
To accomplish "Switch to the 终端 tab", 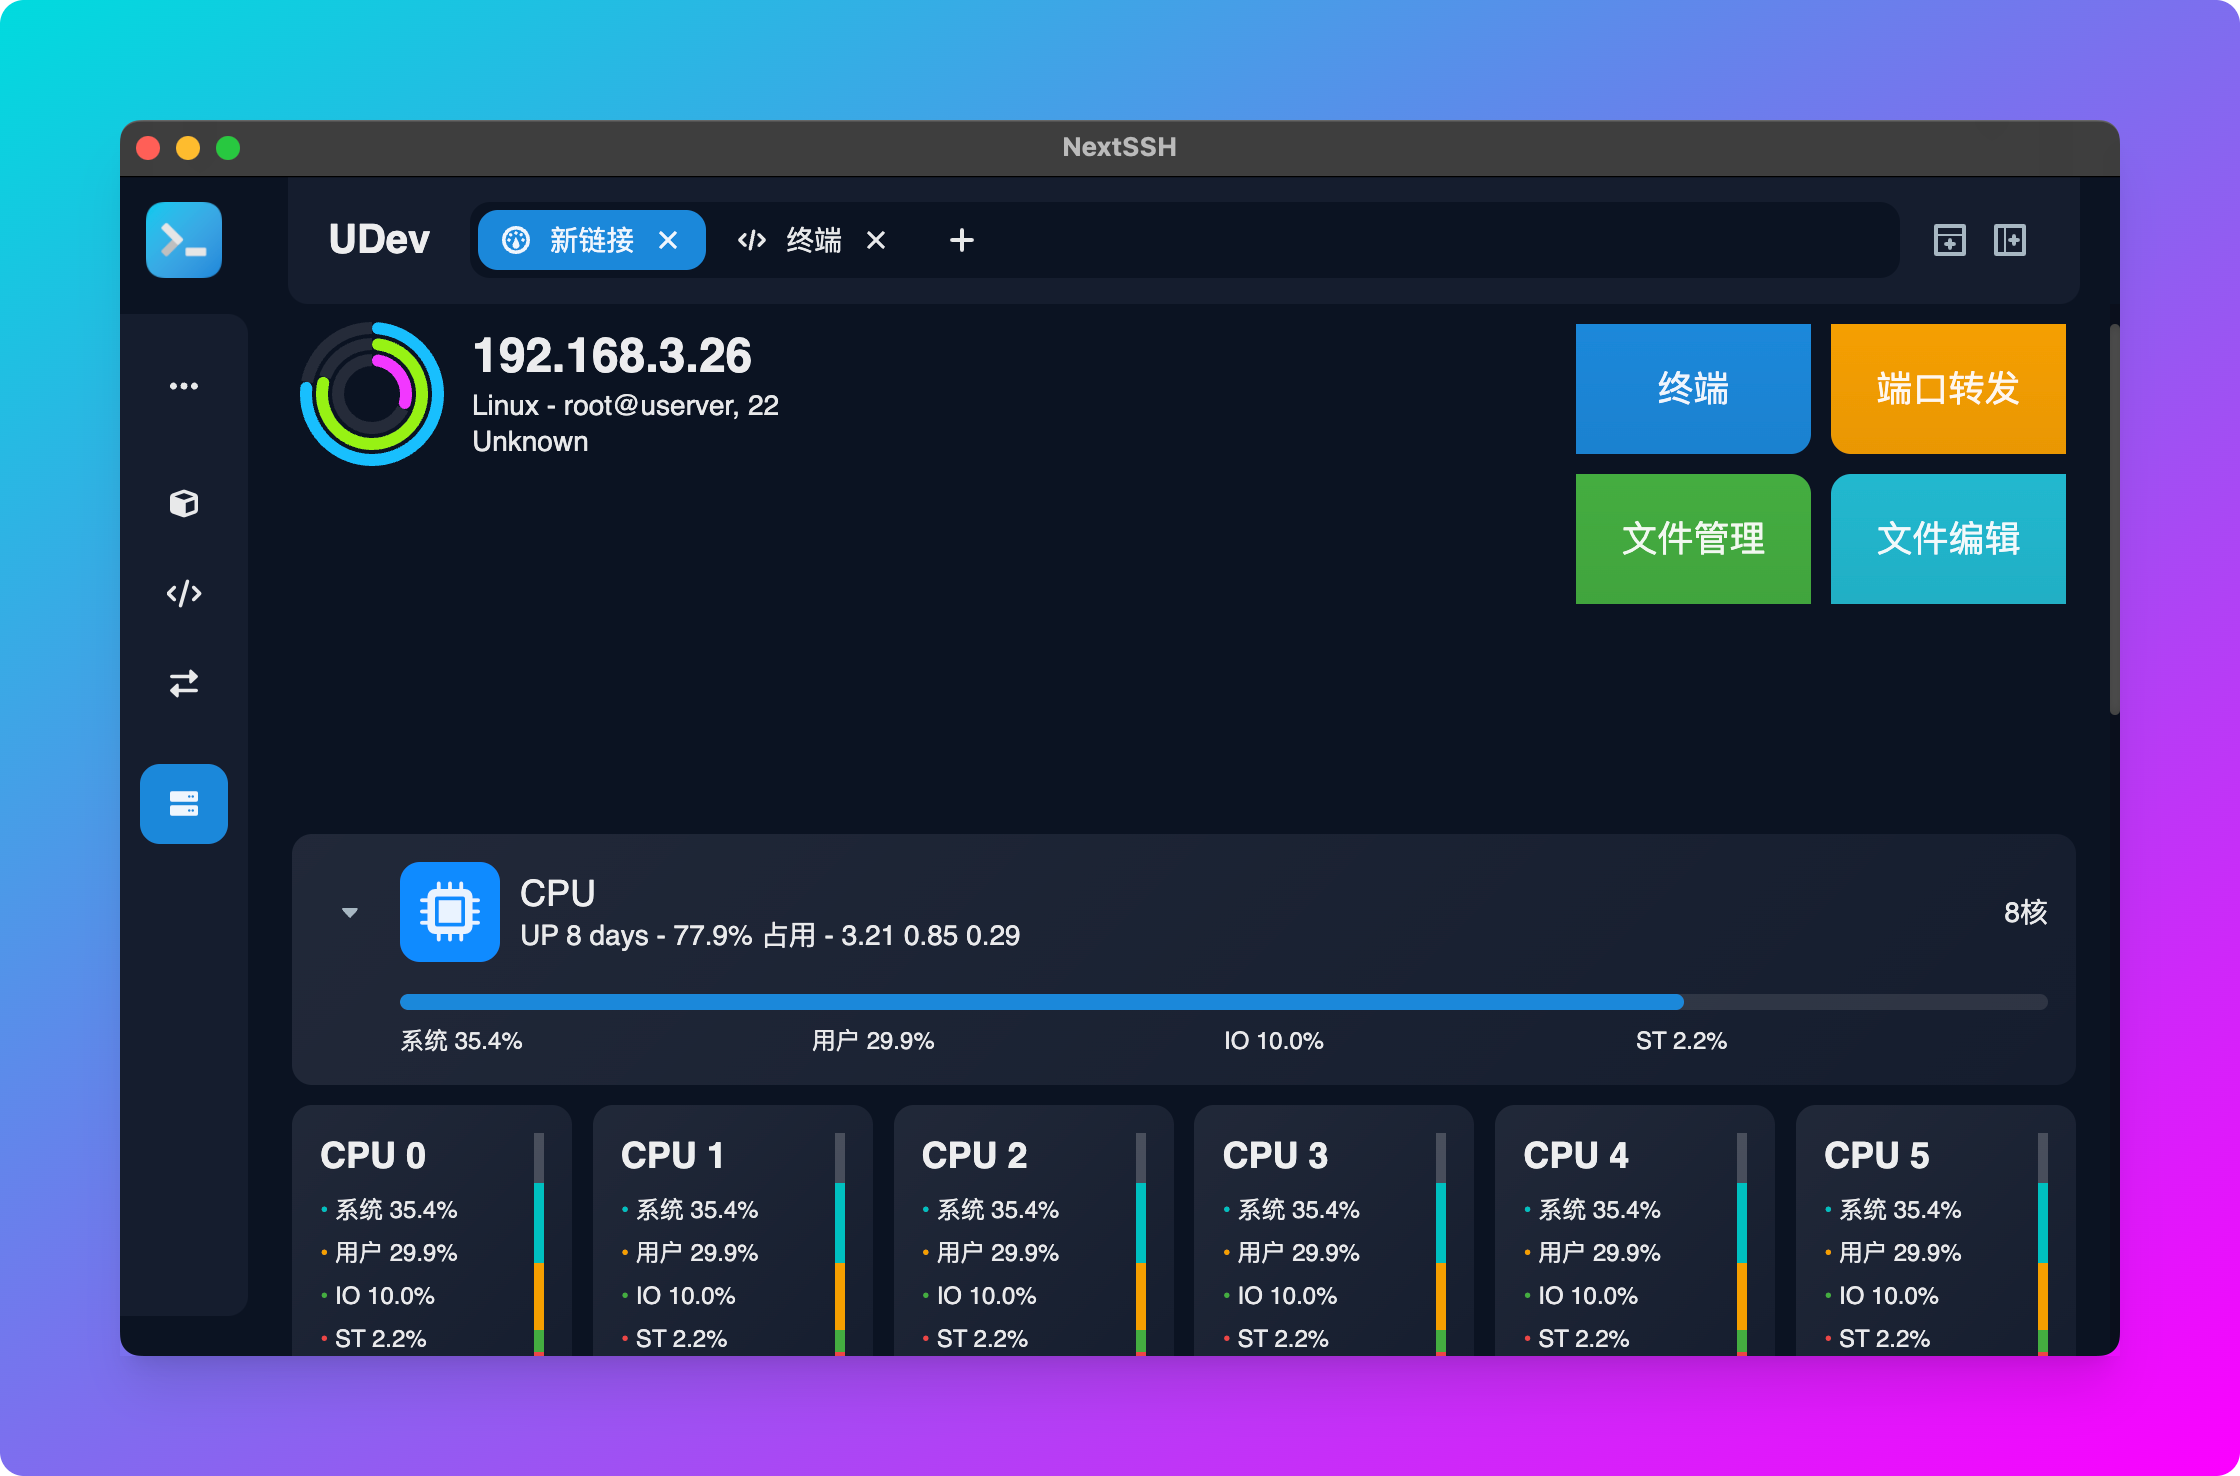I will point(812,240).
